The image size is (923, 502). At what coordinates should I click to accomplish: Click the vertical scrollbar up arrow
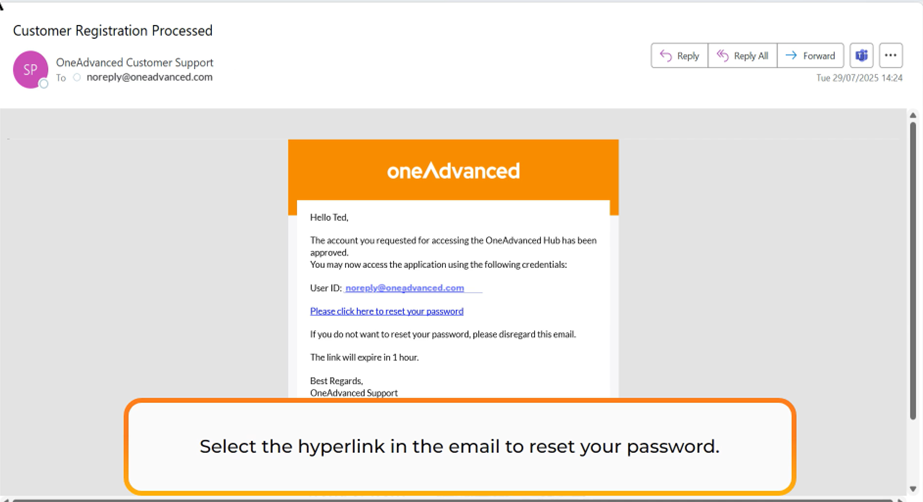click(x=913, y=116)
